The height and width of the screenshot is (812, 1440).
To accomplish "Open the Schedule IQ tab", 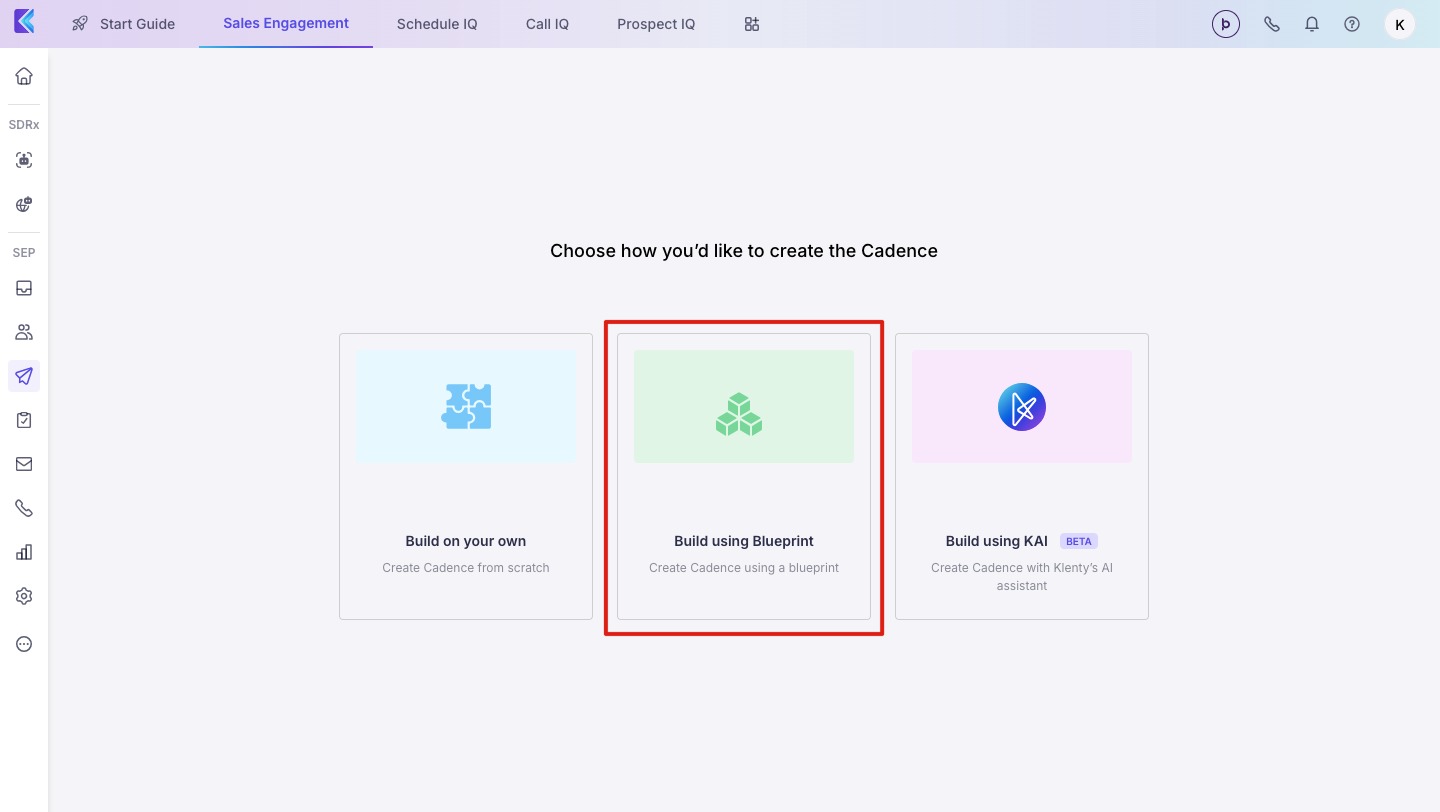I will tap(437, 24).
